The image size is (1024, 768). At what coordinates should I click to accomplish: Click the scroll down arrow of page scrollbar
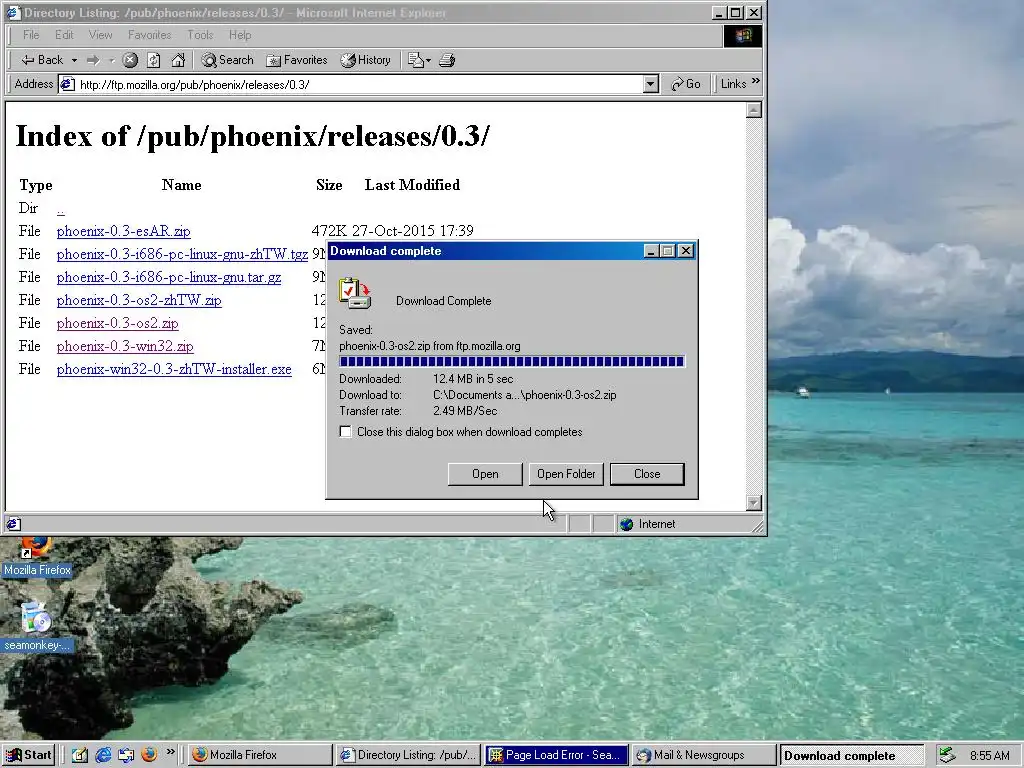click(754, 502)
